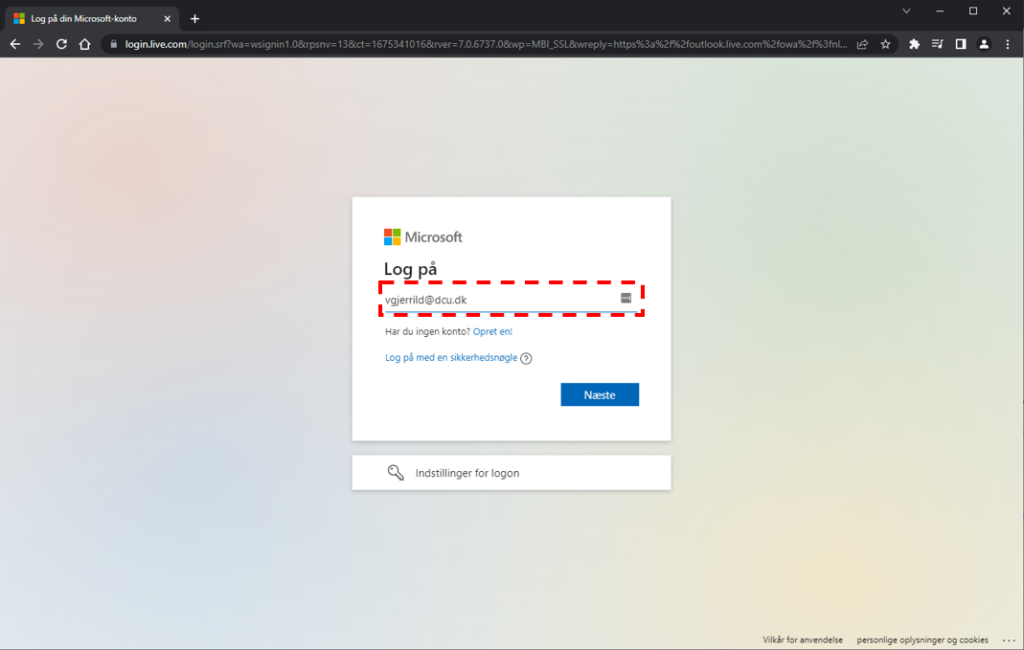Click the password manager icon in email field

point(626,298)
